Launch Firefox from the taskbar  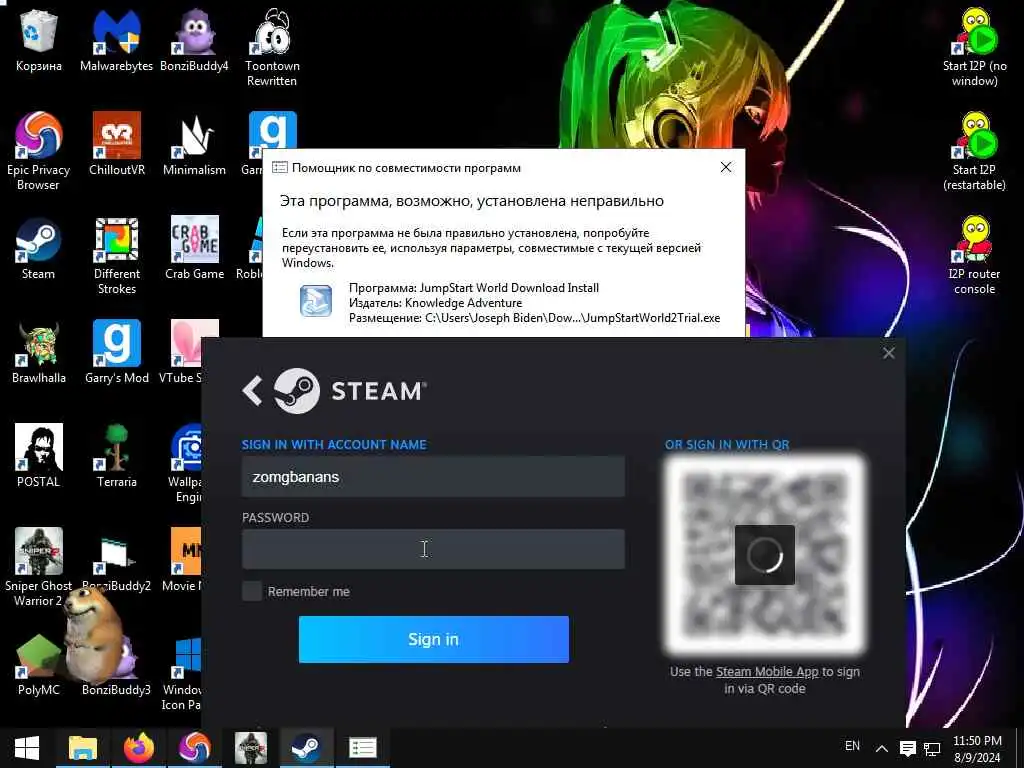click(138, 748)
